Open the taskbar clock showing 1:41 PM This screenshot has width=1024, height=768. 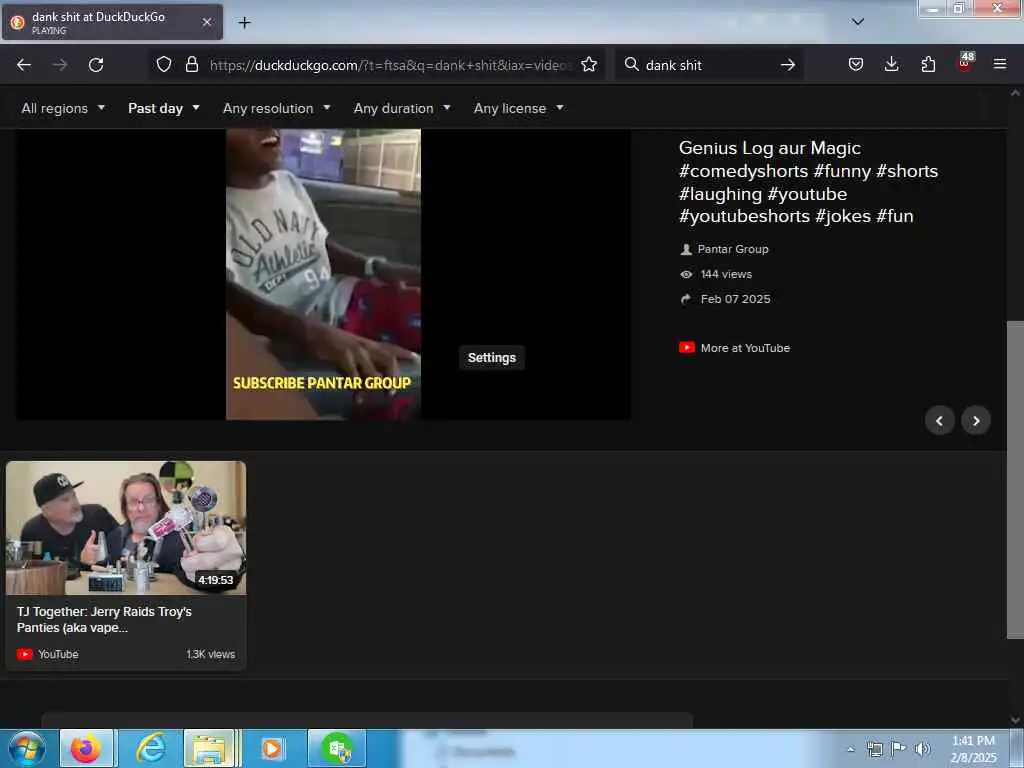click(x=974, y=749)
